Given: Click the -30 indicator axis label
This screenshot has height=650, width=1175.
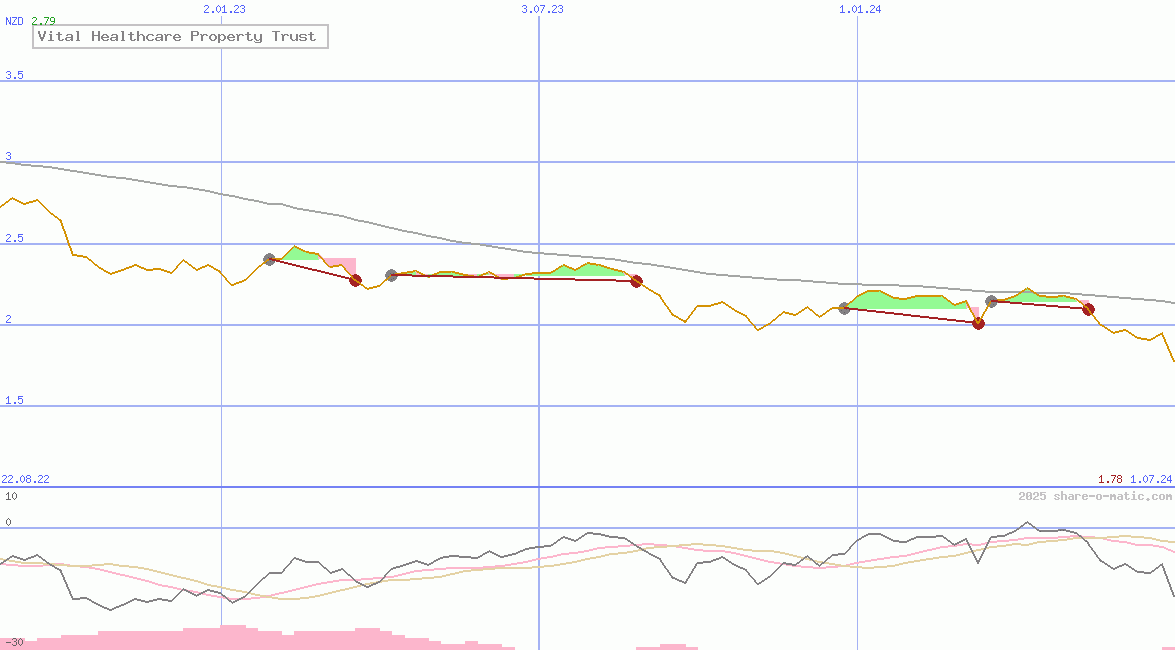Looking at the screenshot, I should coord(13,642).
